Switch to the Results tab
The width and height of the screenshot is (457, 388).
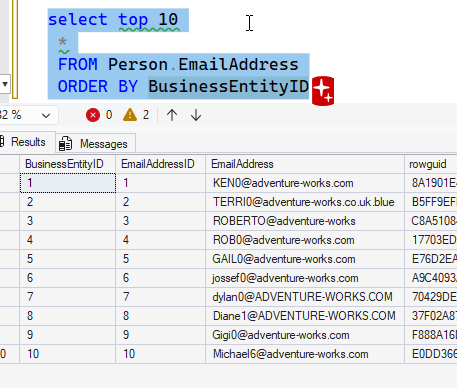click(x=27, y=142)
